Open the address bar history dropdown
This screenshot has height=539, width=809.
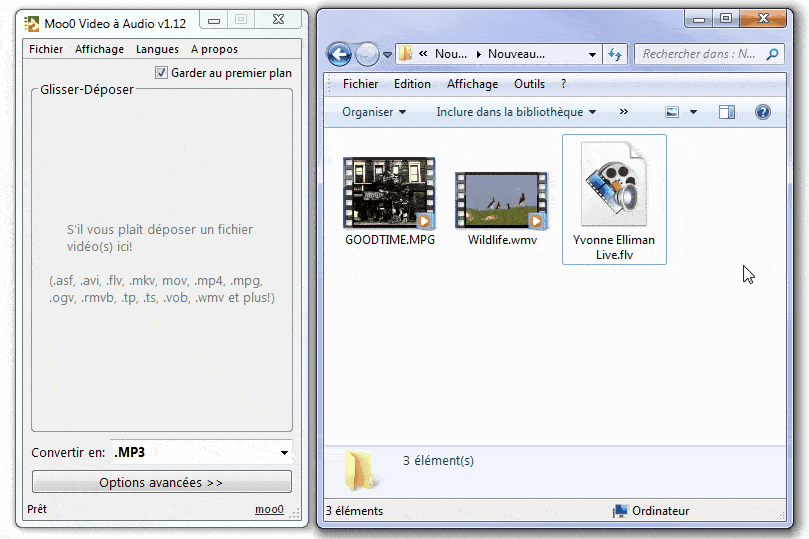(592, 54)
